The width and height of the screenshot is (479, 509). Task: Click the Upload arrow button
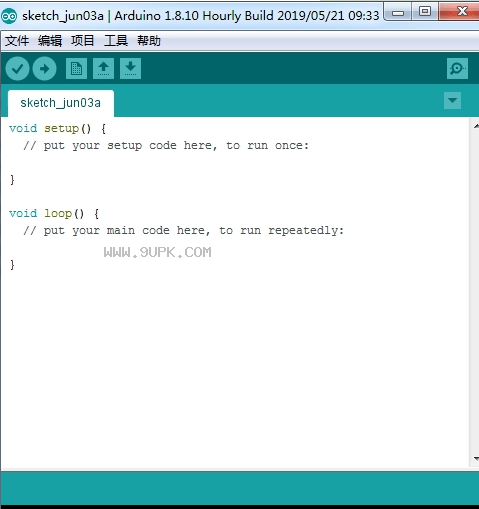[44, 69]
